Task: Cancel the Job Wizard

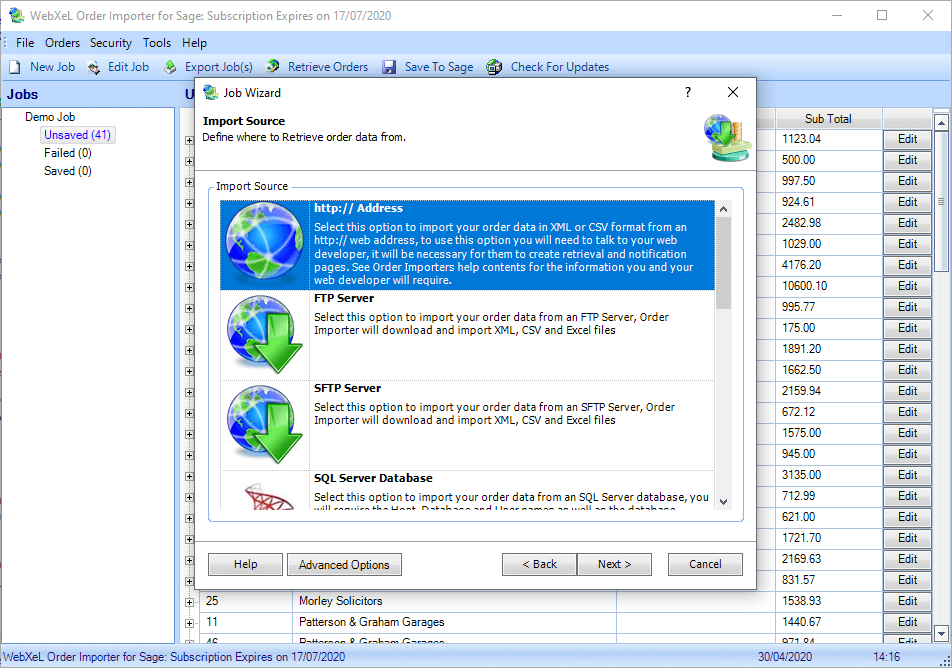Action: (x=705, y=564)
